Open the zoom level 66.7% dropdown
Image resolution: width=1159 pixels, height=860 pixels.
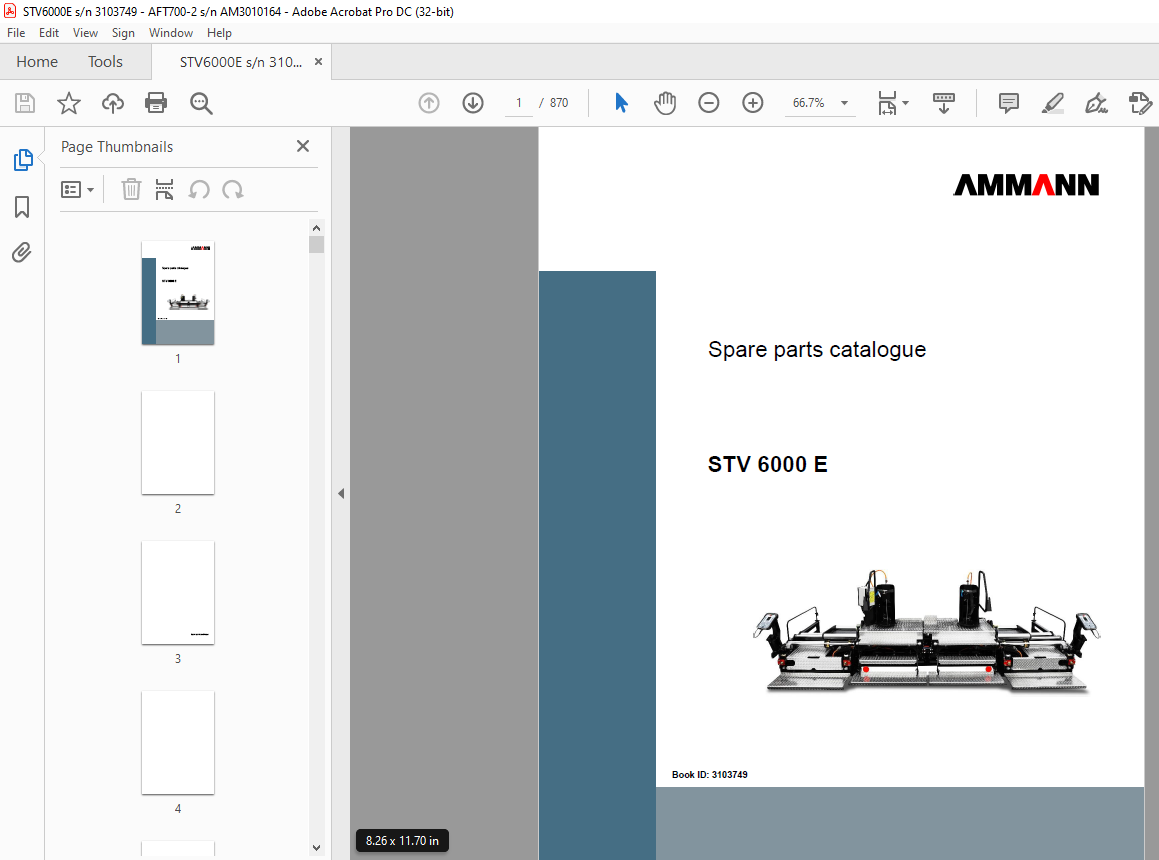click(844, 103)
